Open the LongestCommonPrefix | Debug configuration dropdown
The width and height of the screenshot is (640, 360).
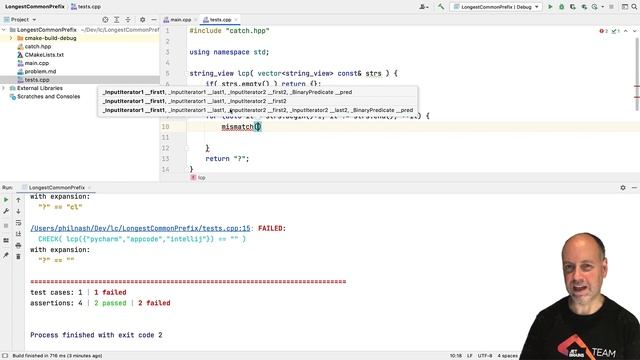pos(496,7)
